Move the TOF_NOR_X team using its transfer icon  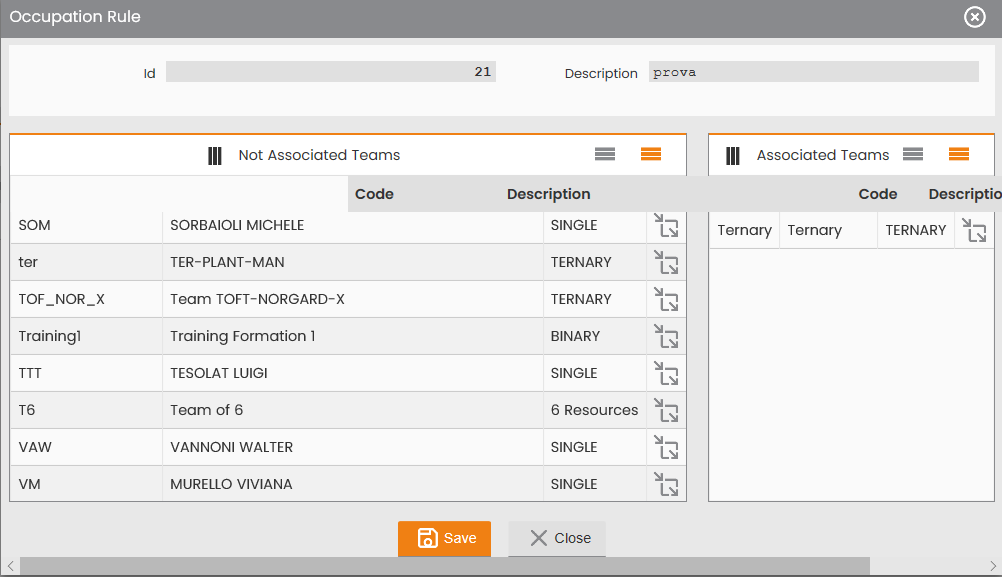tap(666, 300)
